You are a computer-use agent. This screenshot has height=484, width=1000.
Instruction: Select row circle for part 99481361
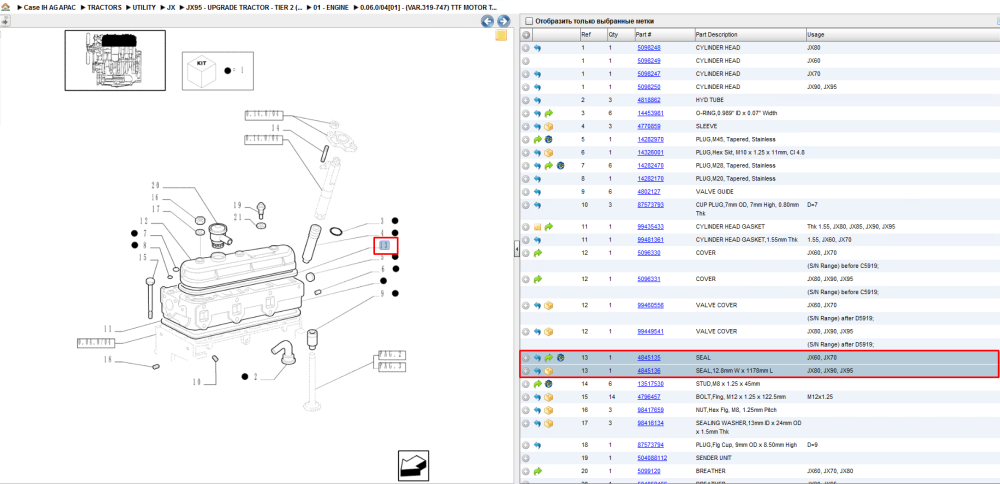pyautogui.click(x=526, y=240)
